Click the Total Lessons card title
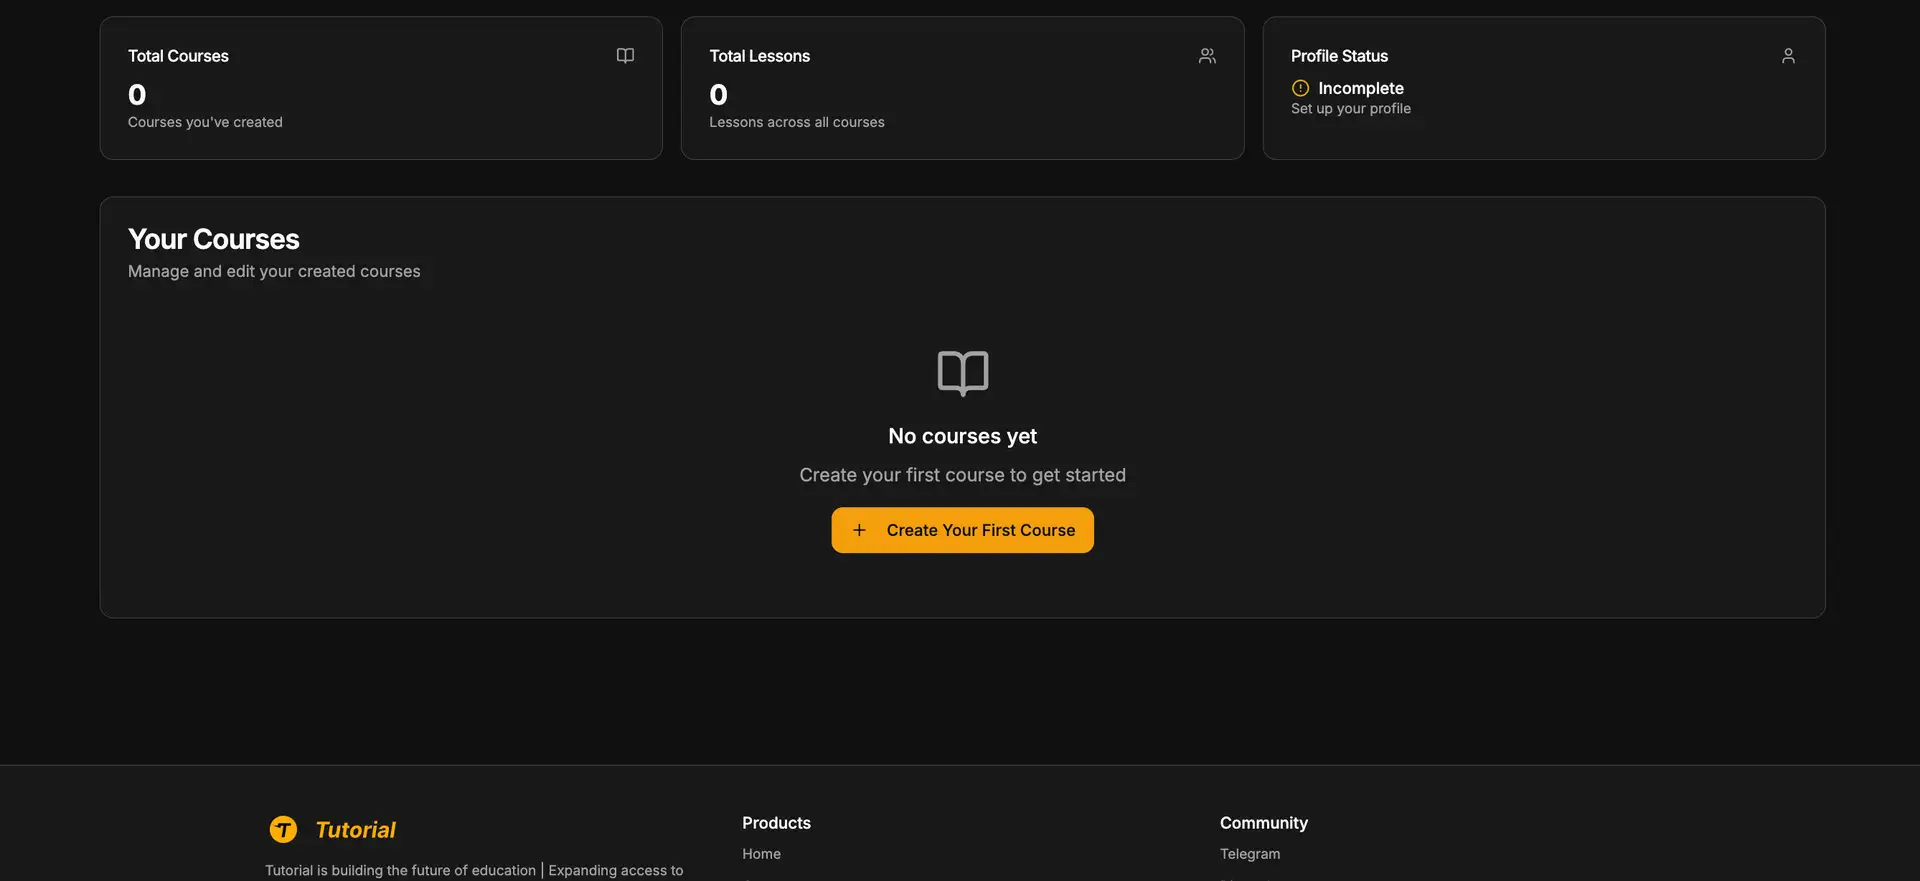Screen dimensions: 1920x881 759,56
